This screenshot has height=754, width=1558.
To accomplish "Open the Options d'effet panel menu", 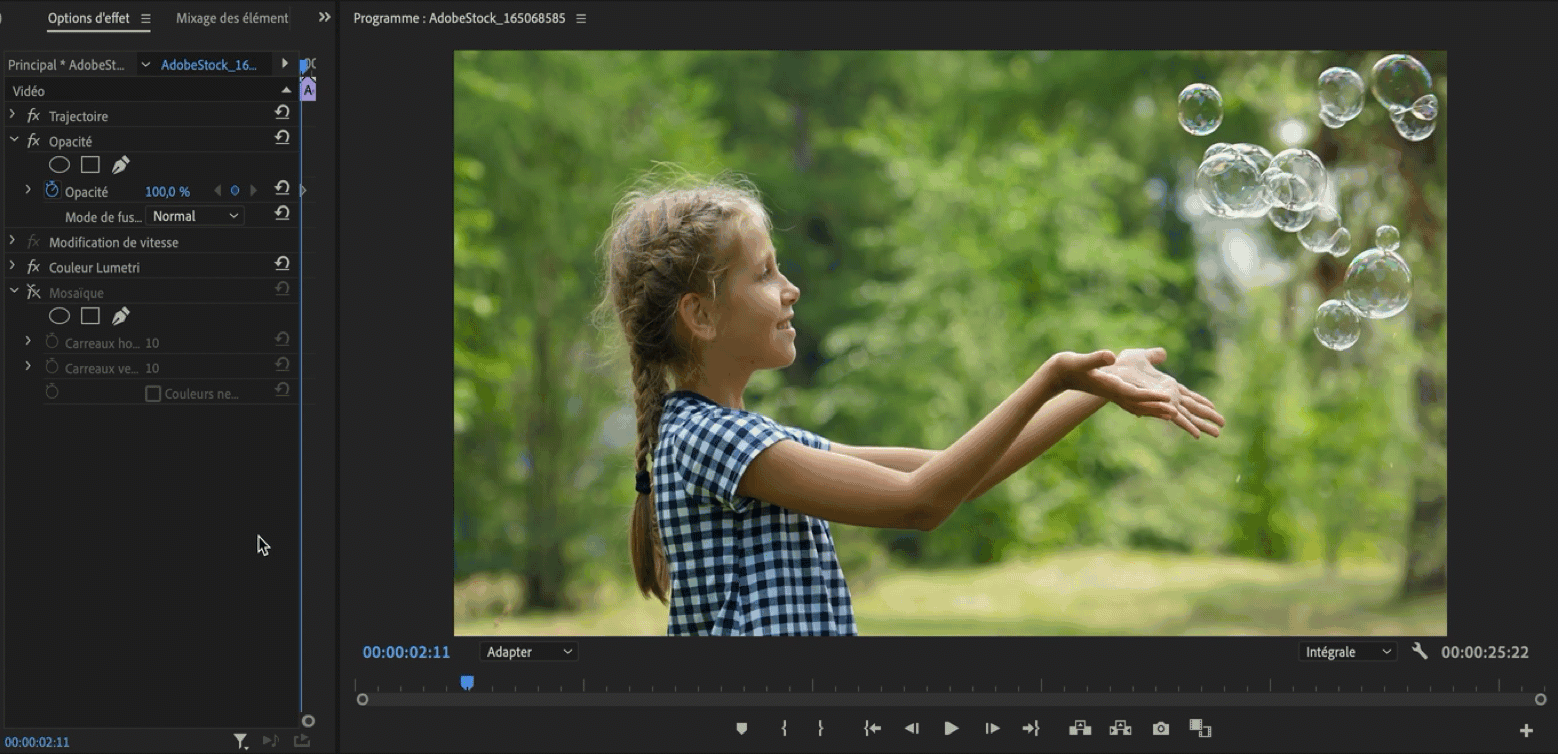I will (146, 18).
